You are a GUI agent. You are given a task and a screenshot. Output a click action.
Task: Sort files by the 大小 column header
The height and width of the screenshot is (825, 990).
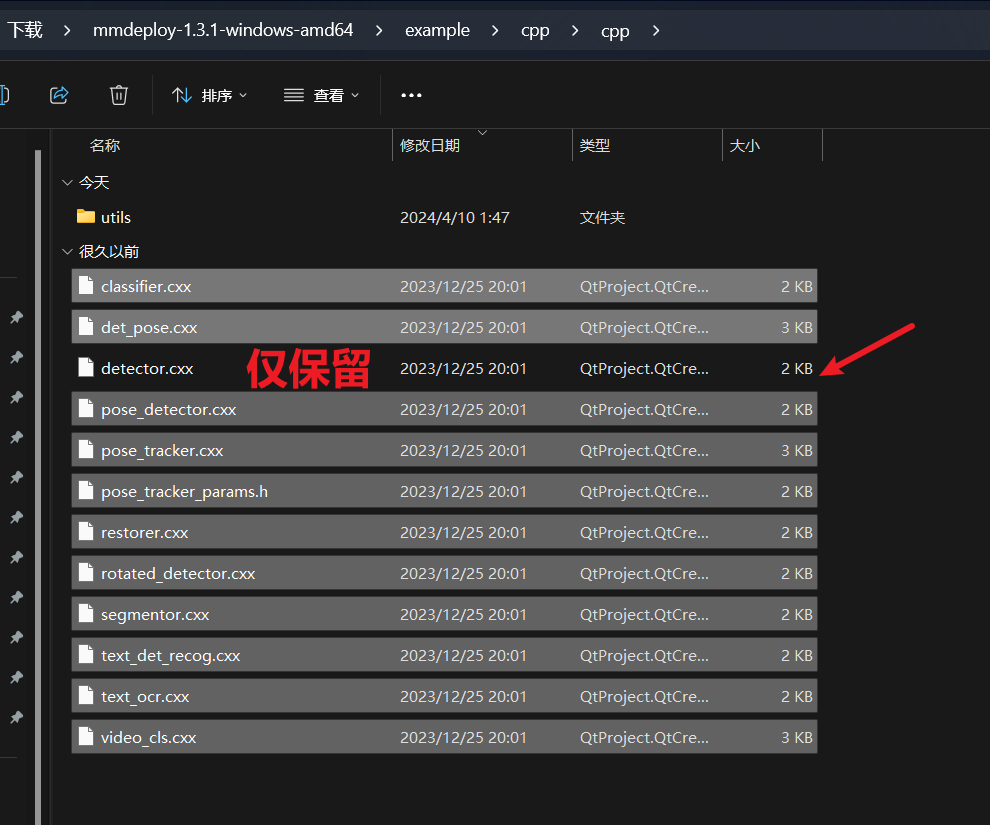[x=745, y=145]
